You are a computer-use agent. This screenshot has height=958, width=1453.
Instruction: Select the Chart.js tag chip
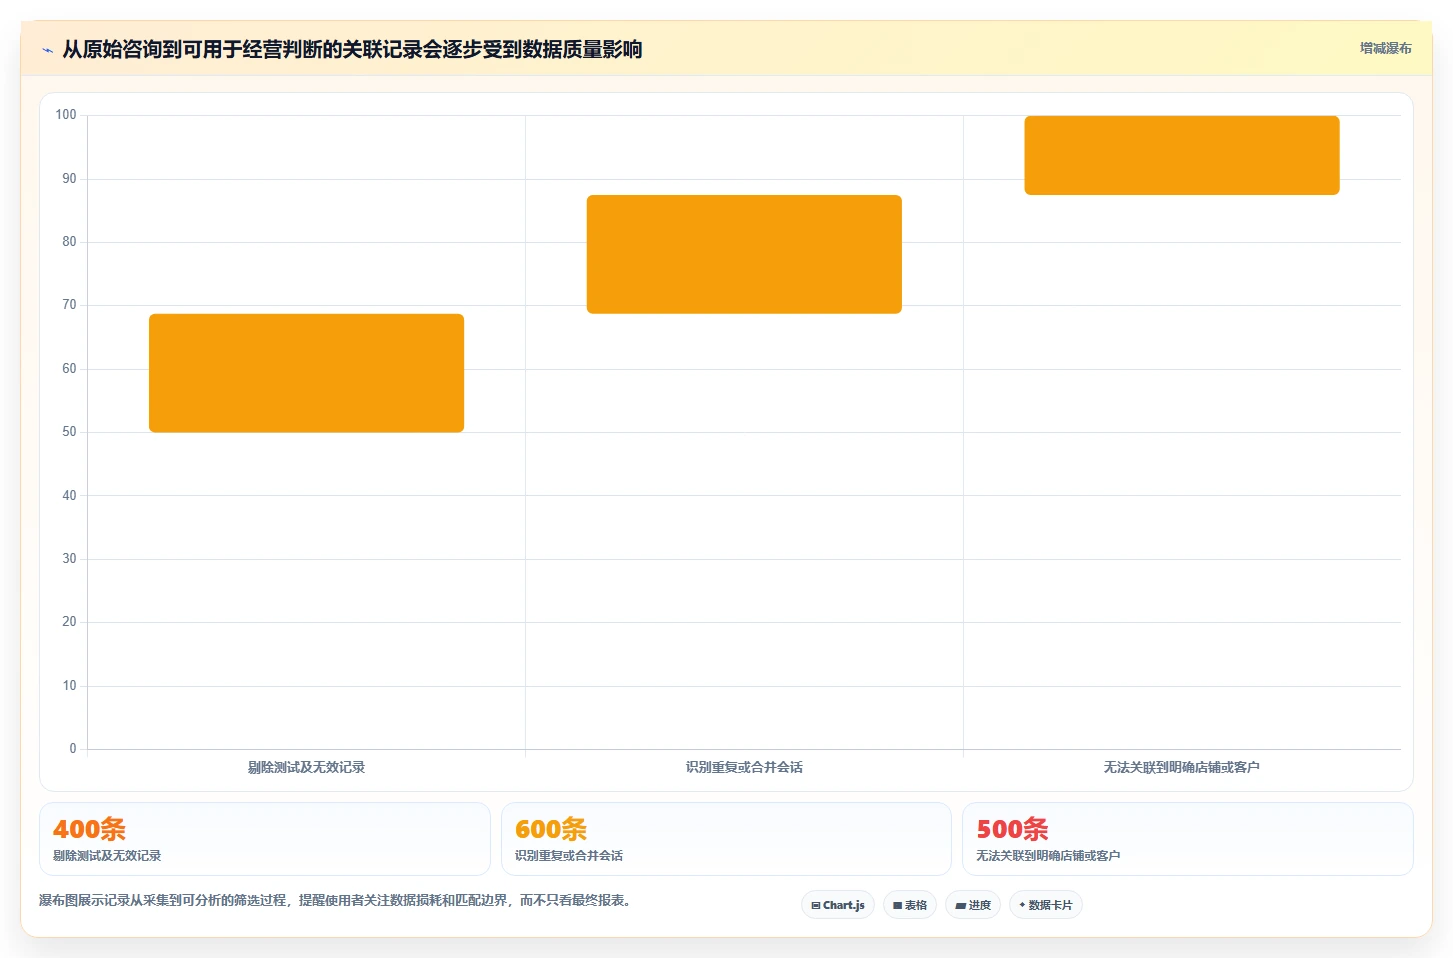838,905
